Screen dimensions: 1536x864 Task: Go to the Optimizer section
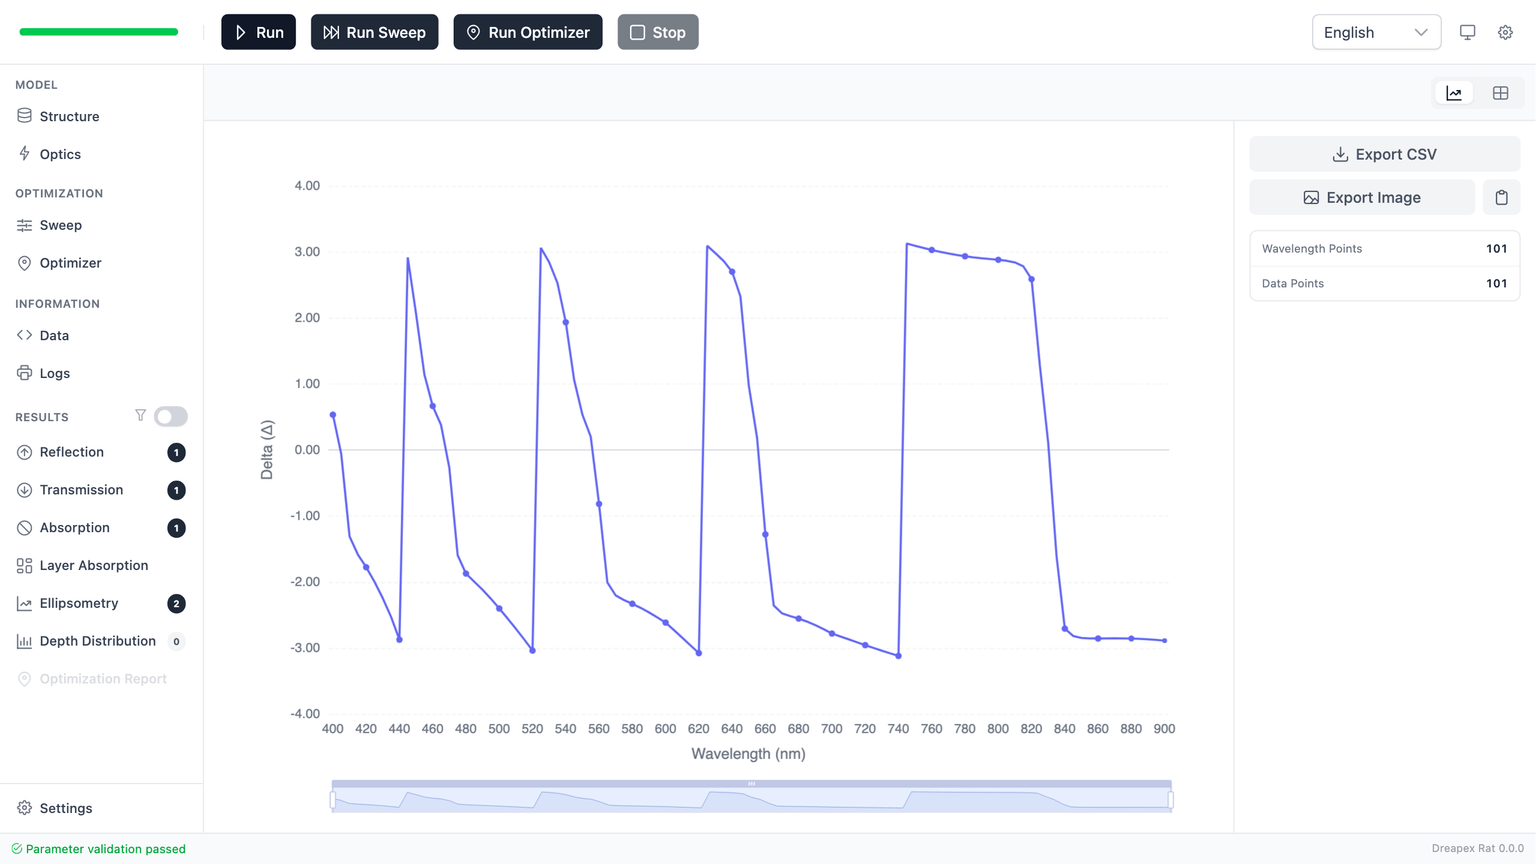(x=70, y=263)
